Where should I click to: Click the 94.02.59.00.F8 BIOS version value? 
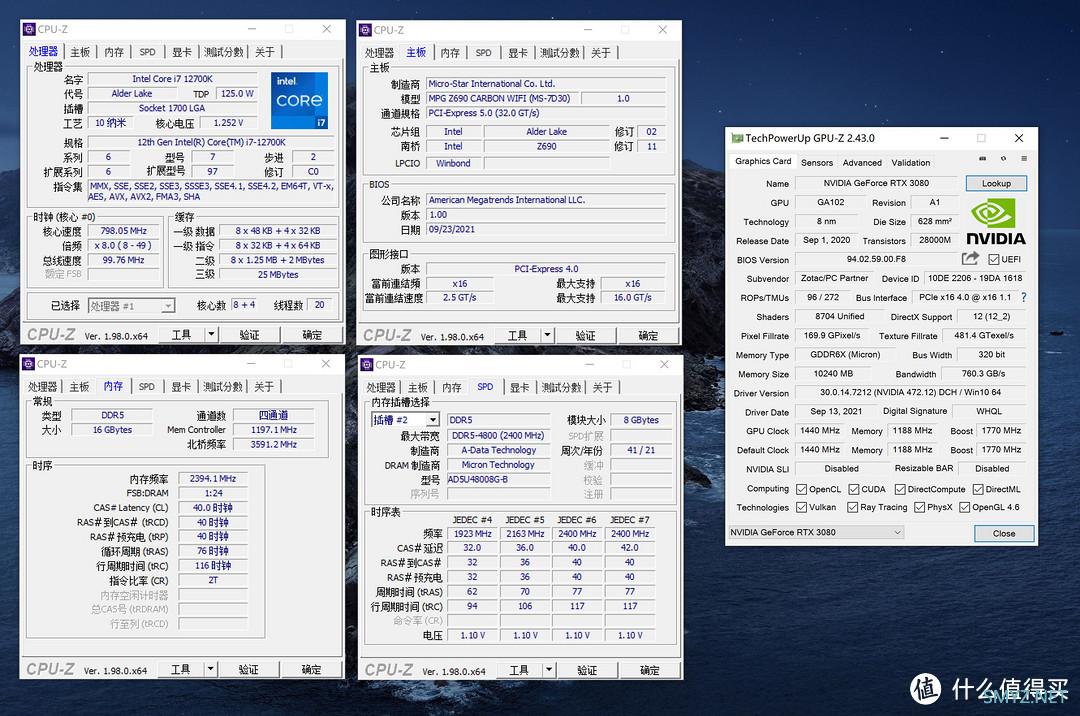876,259
